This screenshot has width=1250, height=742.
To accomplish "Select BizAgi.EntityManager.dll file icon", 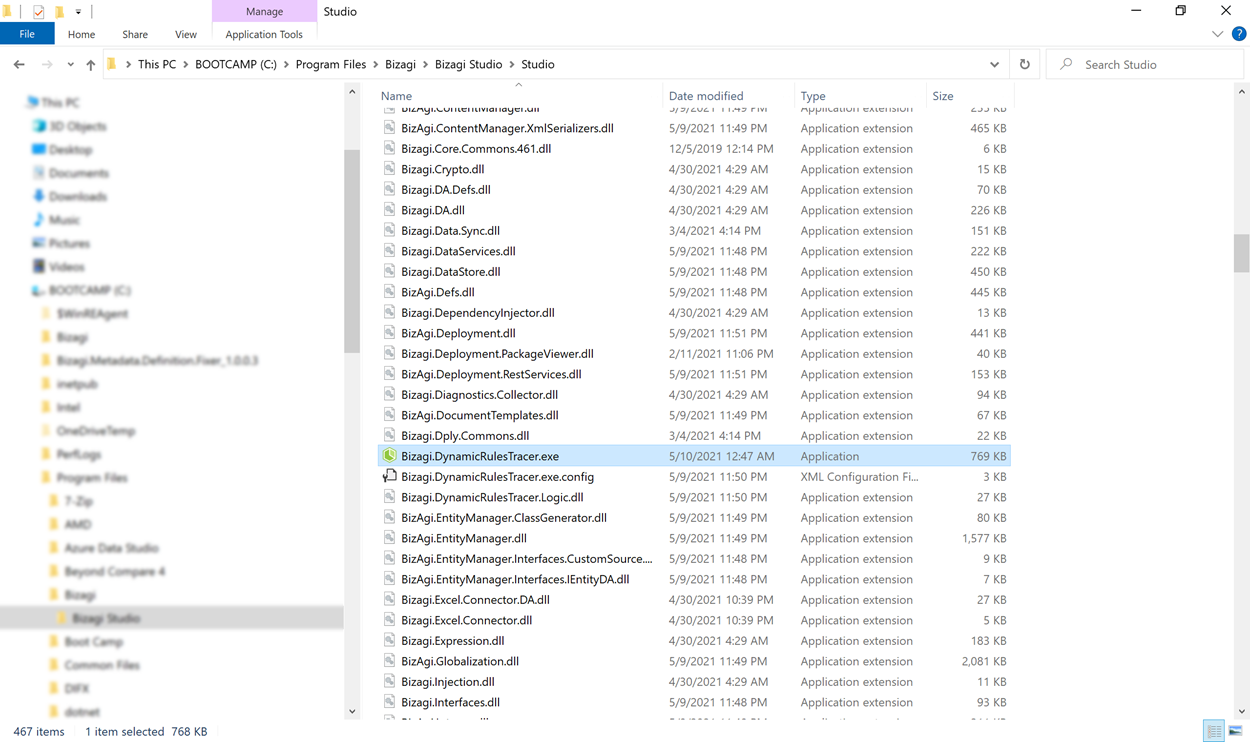I will 390,538.
